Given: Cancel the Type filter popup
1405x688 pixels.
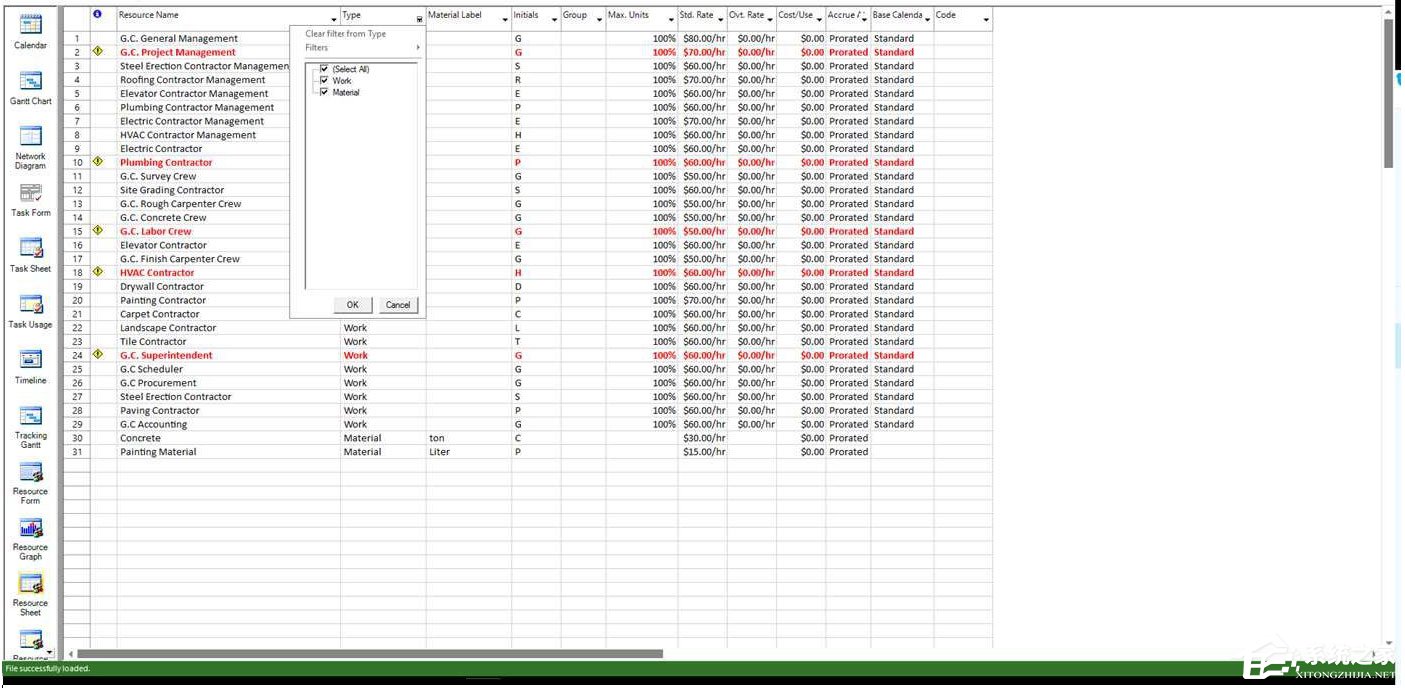Looking at the screenshot, I should 398,305.
